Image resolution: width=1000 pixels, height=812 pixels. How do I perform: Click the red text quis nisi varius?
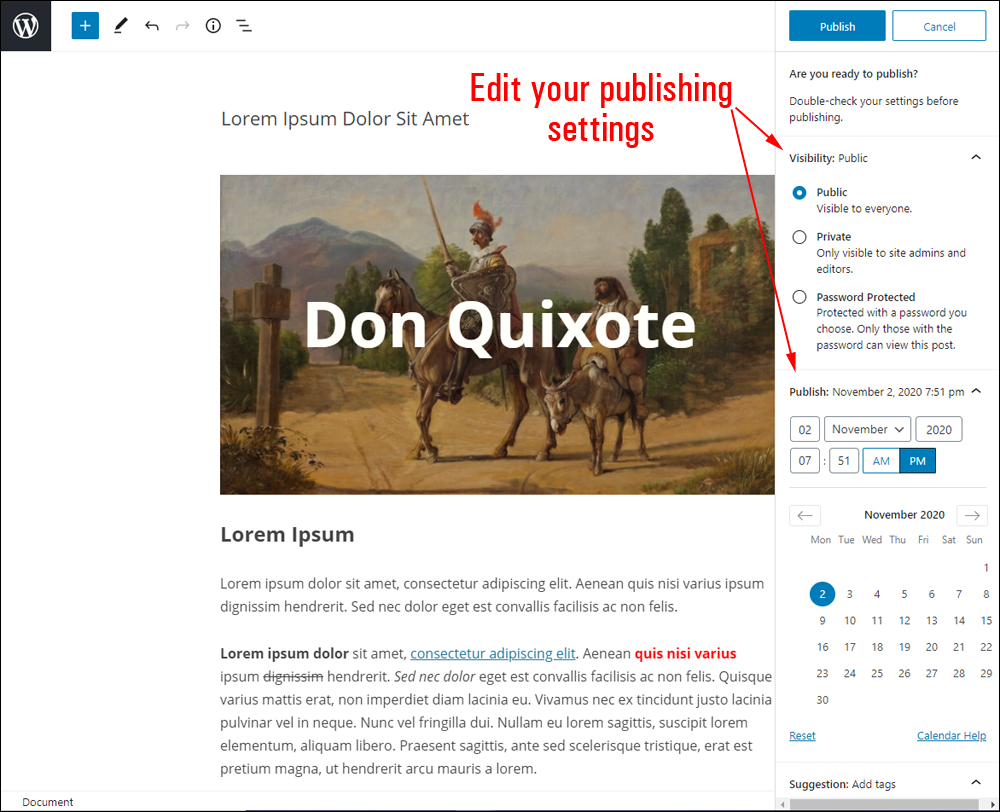pos(685,654)
